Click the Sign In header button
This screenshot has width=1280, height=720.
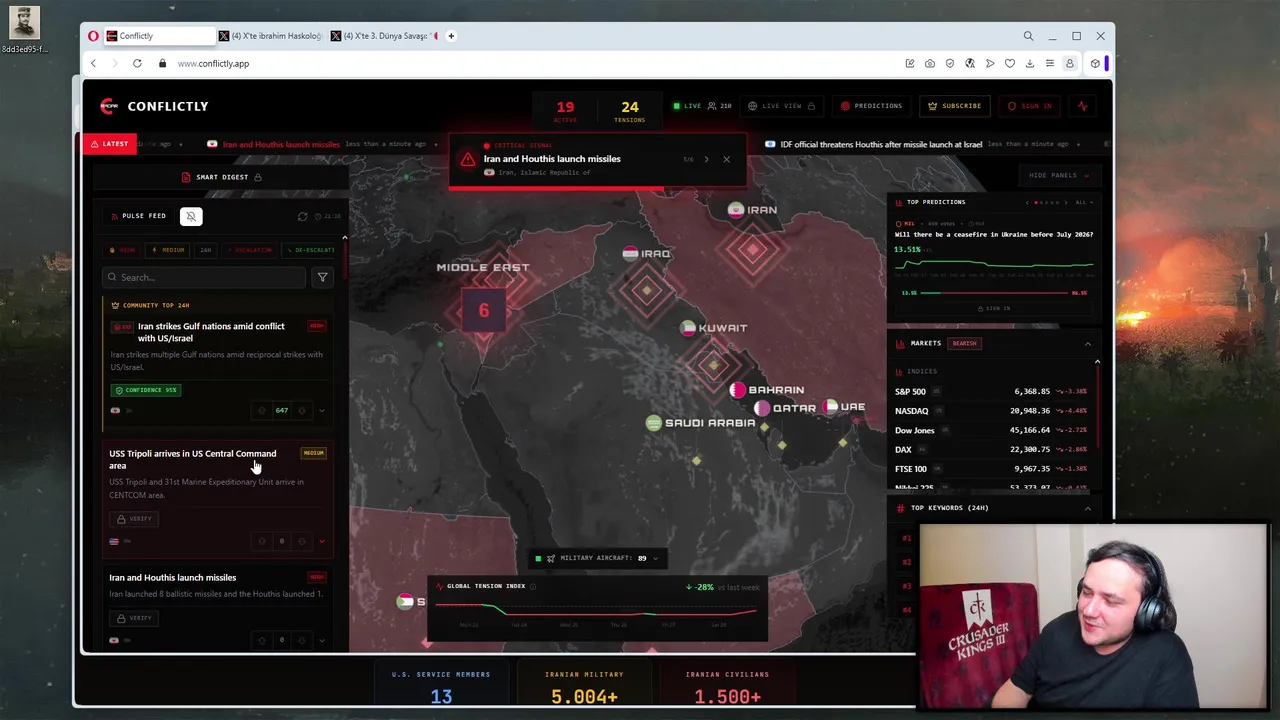pyautogui.click(x=1030, y=106)
